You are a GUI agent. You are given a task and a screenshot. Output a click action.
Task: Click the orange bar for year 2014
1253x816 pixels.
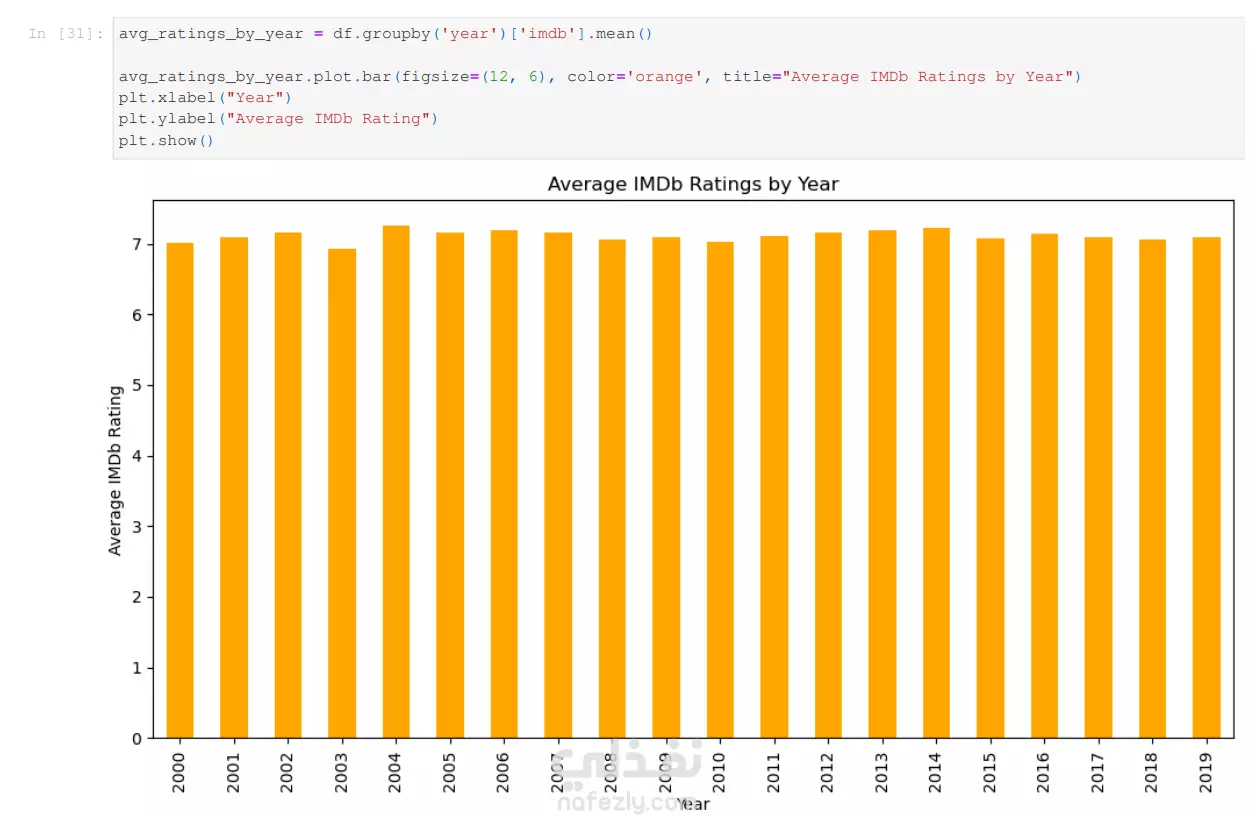coord(936,483)
